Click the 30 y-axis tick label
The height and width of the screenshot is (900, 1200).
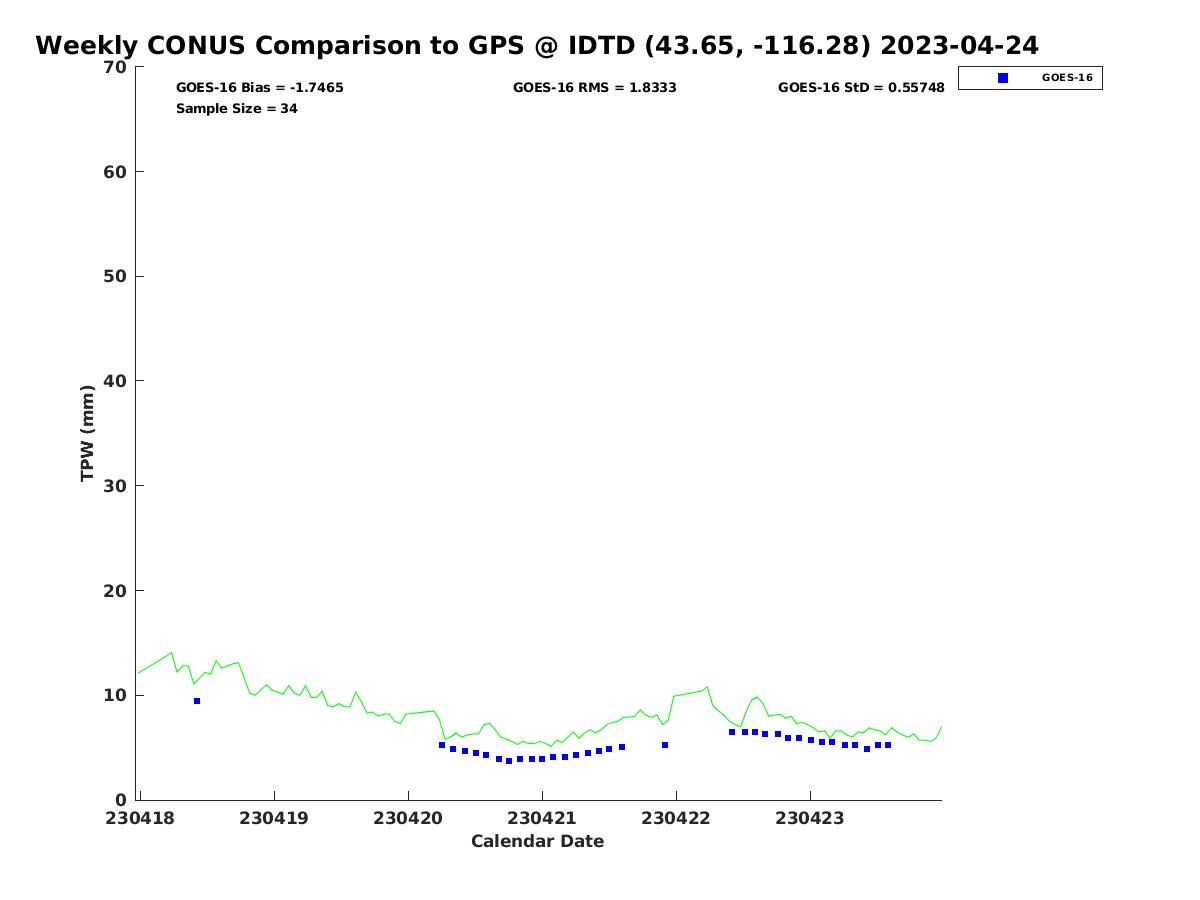(x=116, y=486)
